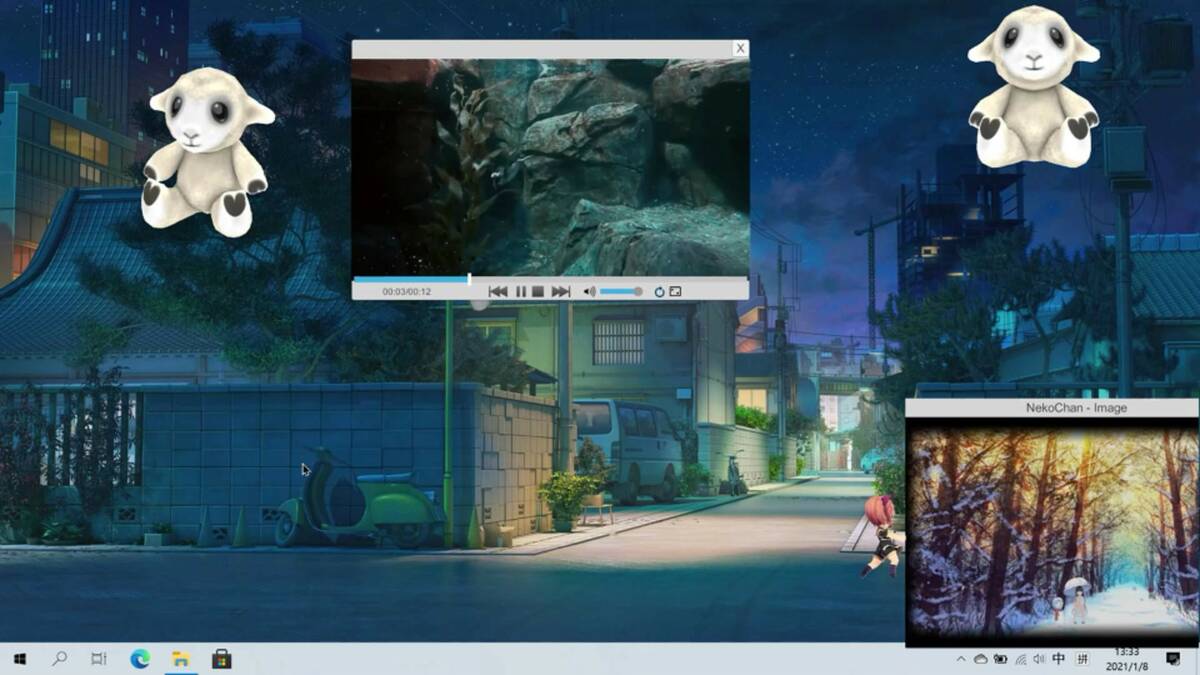Click the NekoChan - Image title bar

click(x=1052, y=407)
